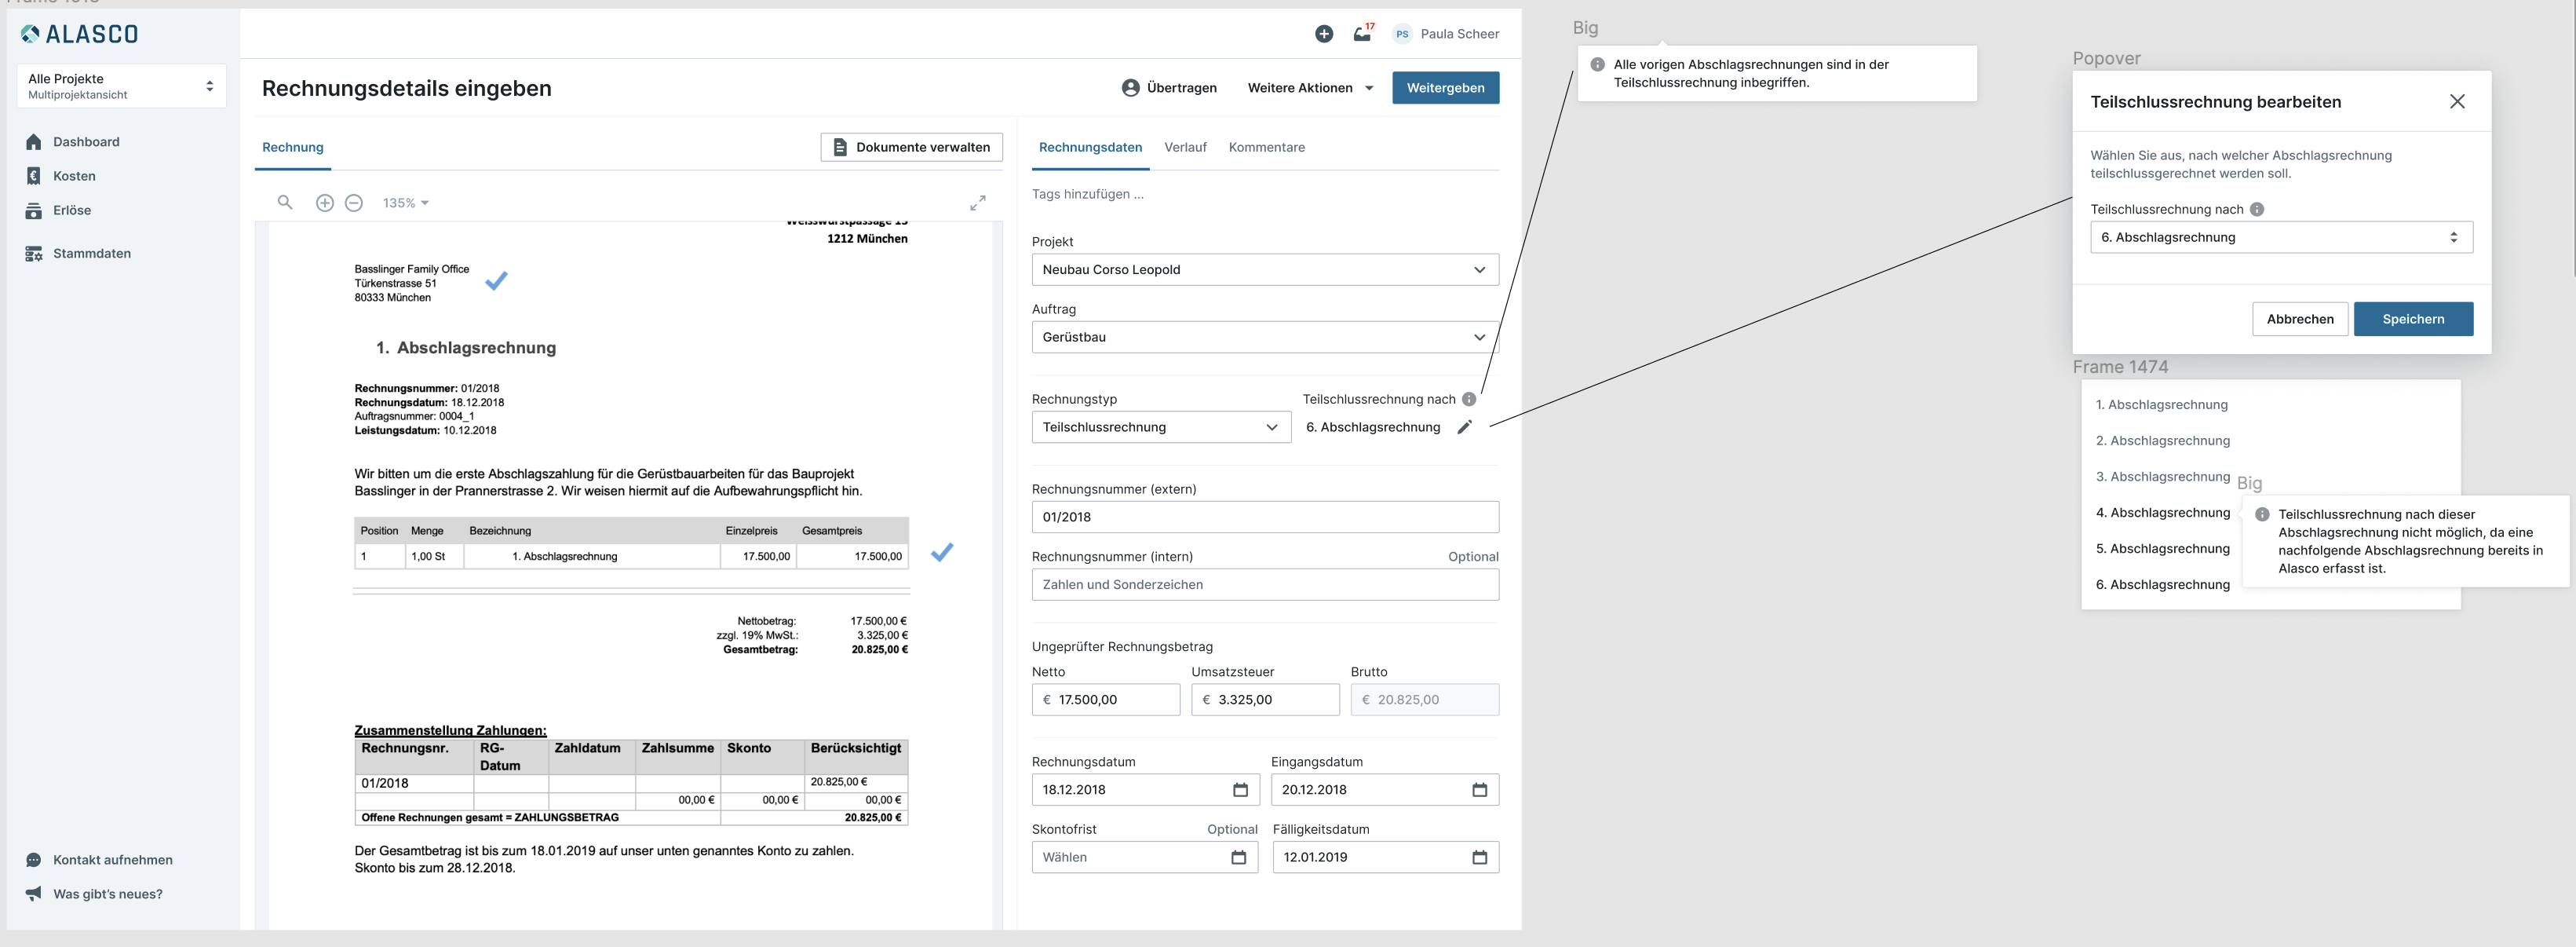This screenshot has width=2576, height=947.
Task: Click info icon next to Teilschlussrechnung nach
Action: pyautogui.click(x=1468, y=399)
